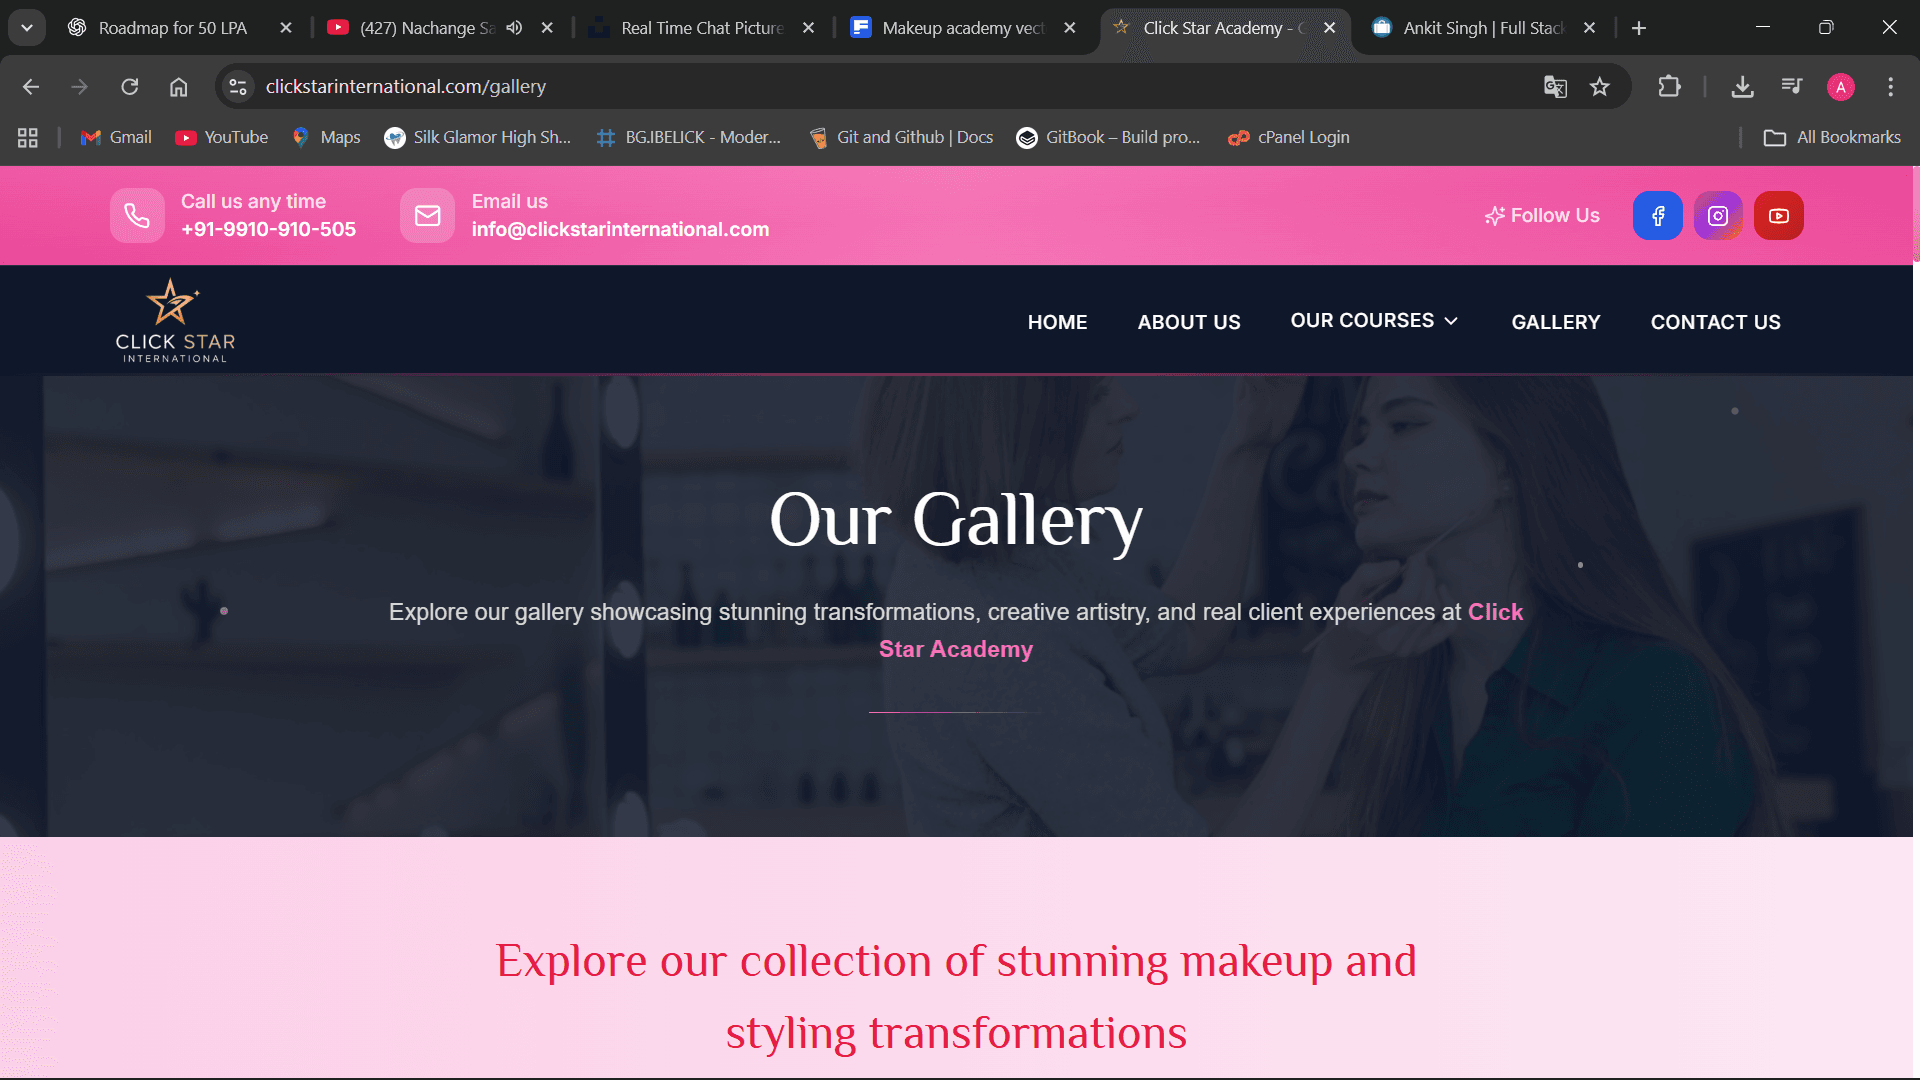Go back to the previous page

[31, 87]
